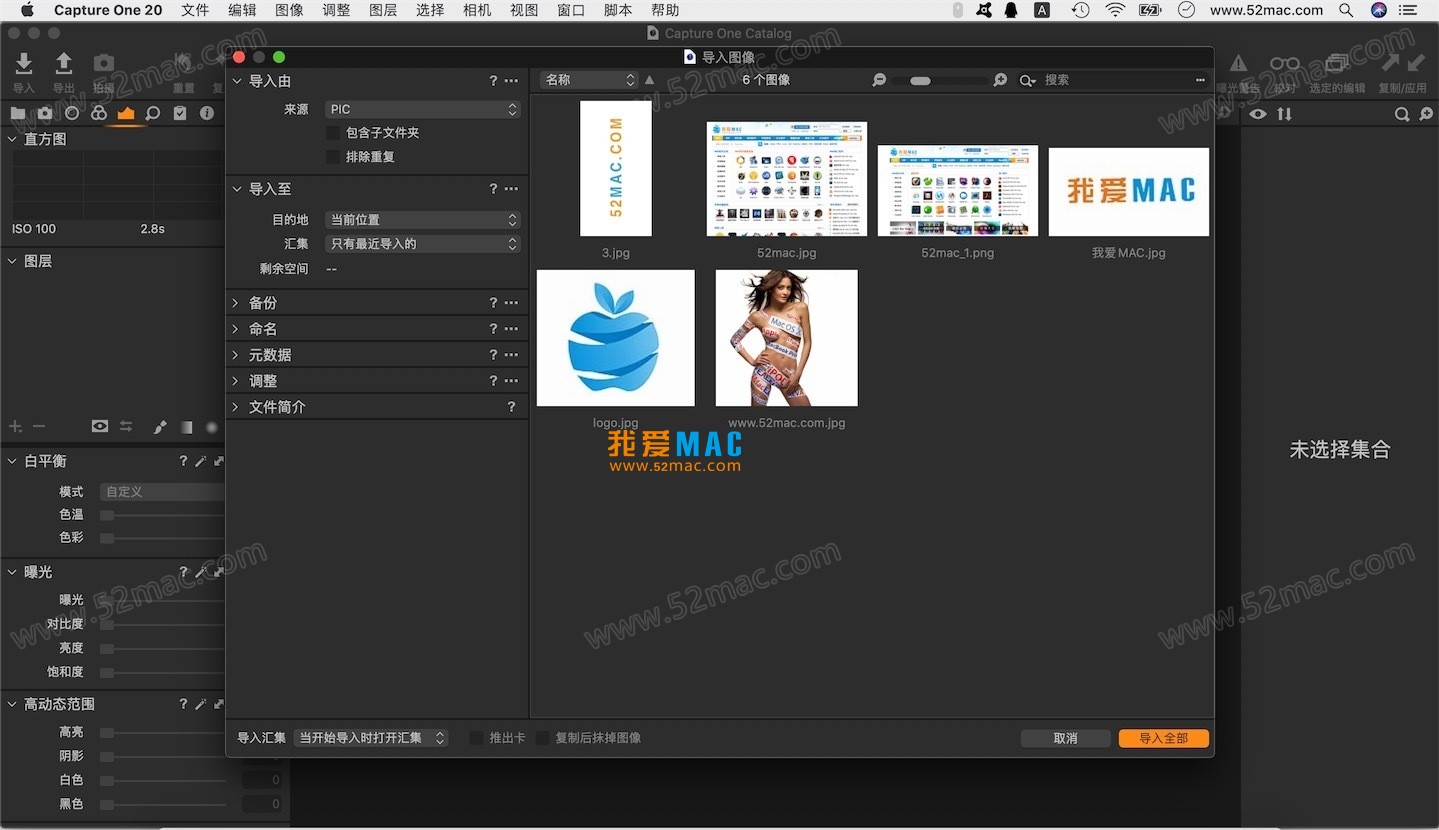Click the 取消 button
This screenshot has height=830, width=1439.
tap(1065, 738)
